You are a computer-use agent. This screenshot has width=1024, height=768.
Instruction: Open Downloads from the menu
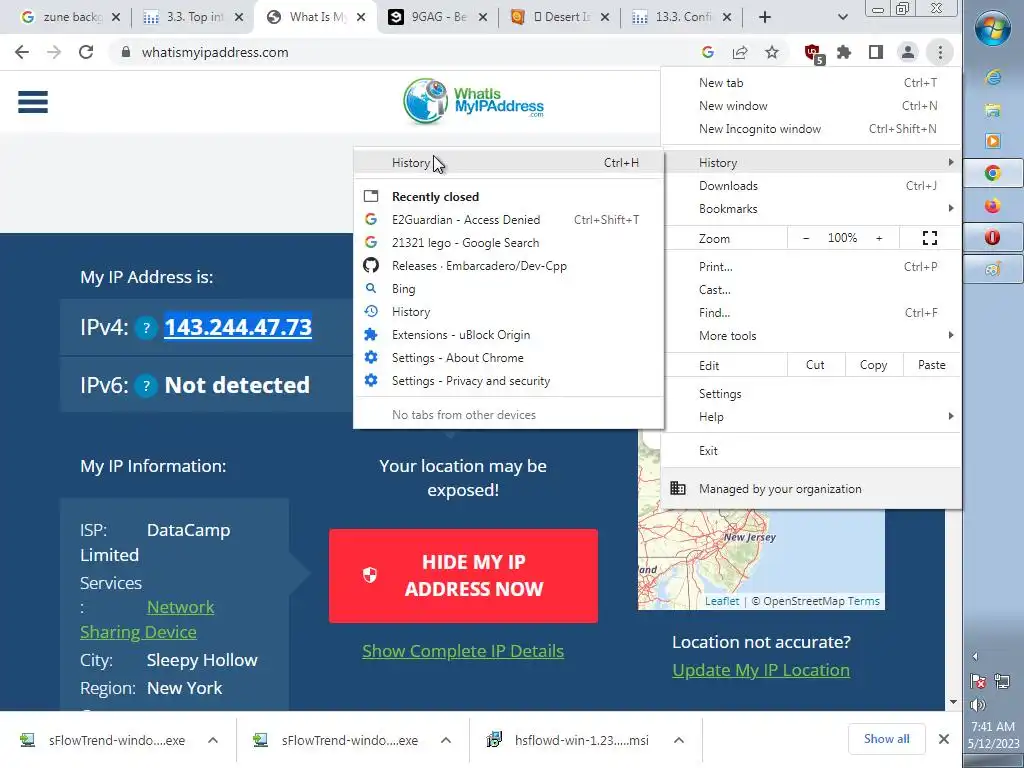(x=811, y=185)
